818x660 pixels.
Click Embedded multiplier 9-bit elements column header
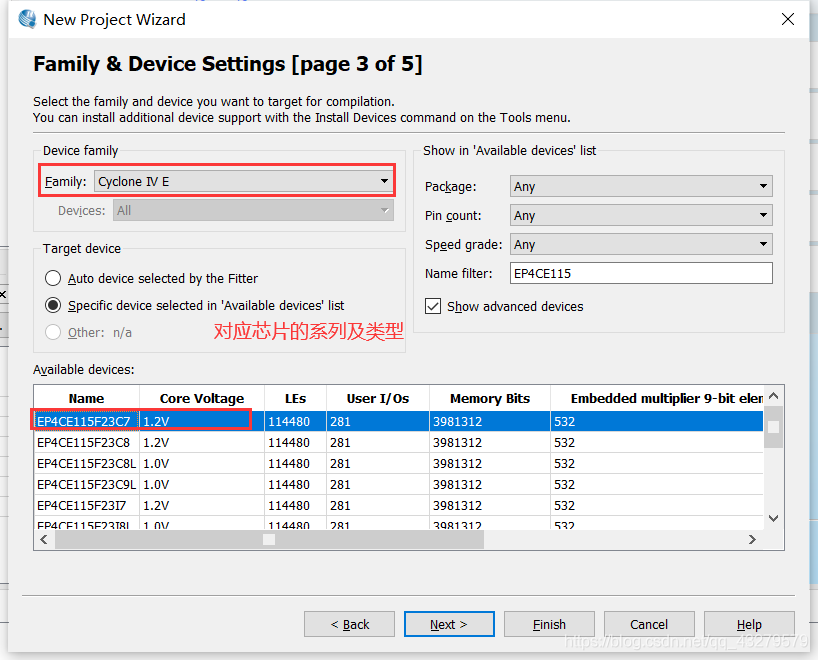[x=657, y=398]
